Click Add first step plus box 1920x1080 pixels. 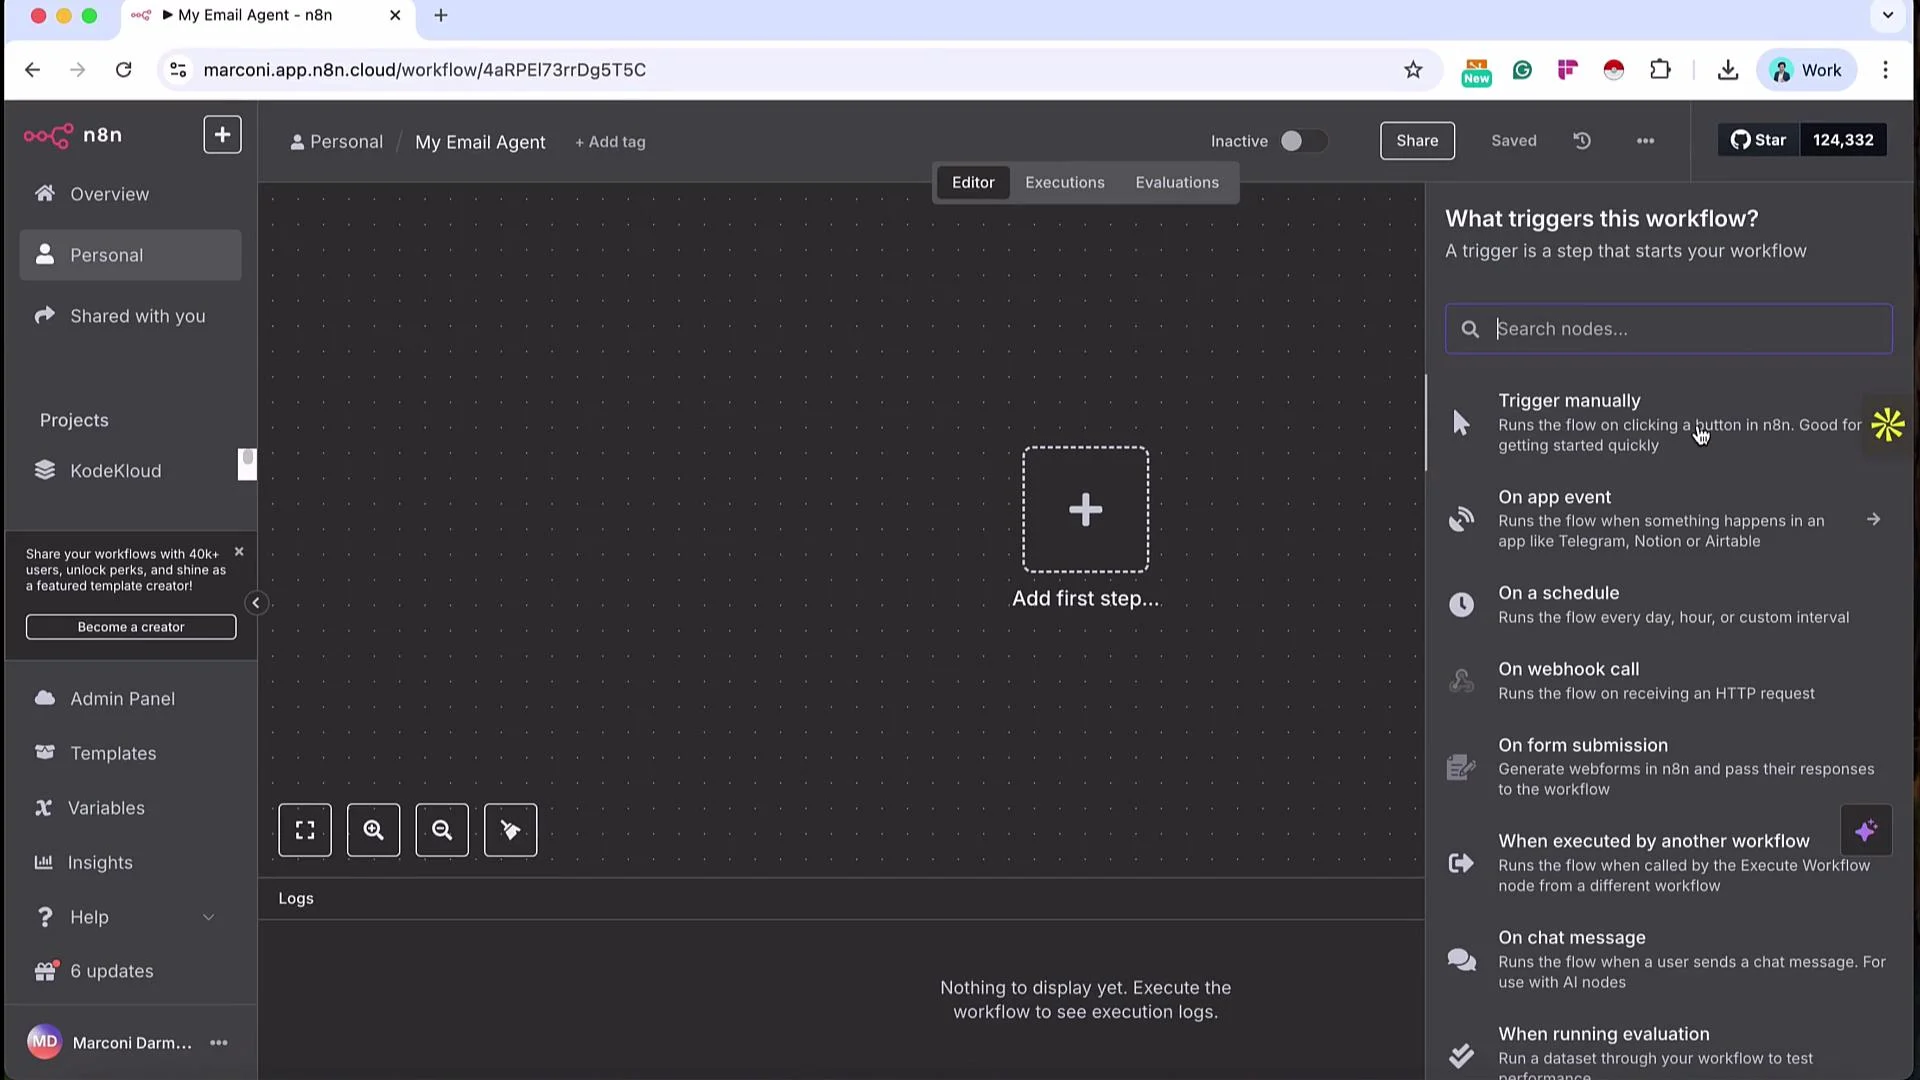coord(1085,510)
